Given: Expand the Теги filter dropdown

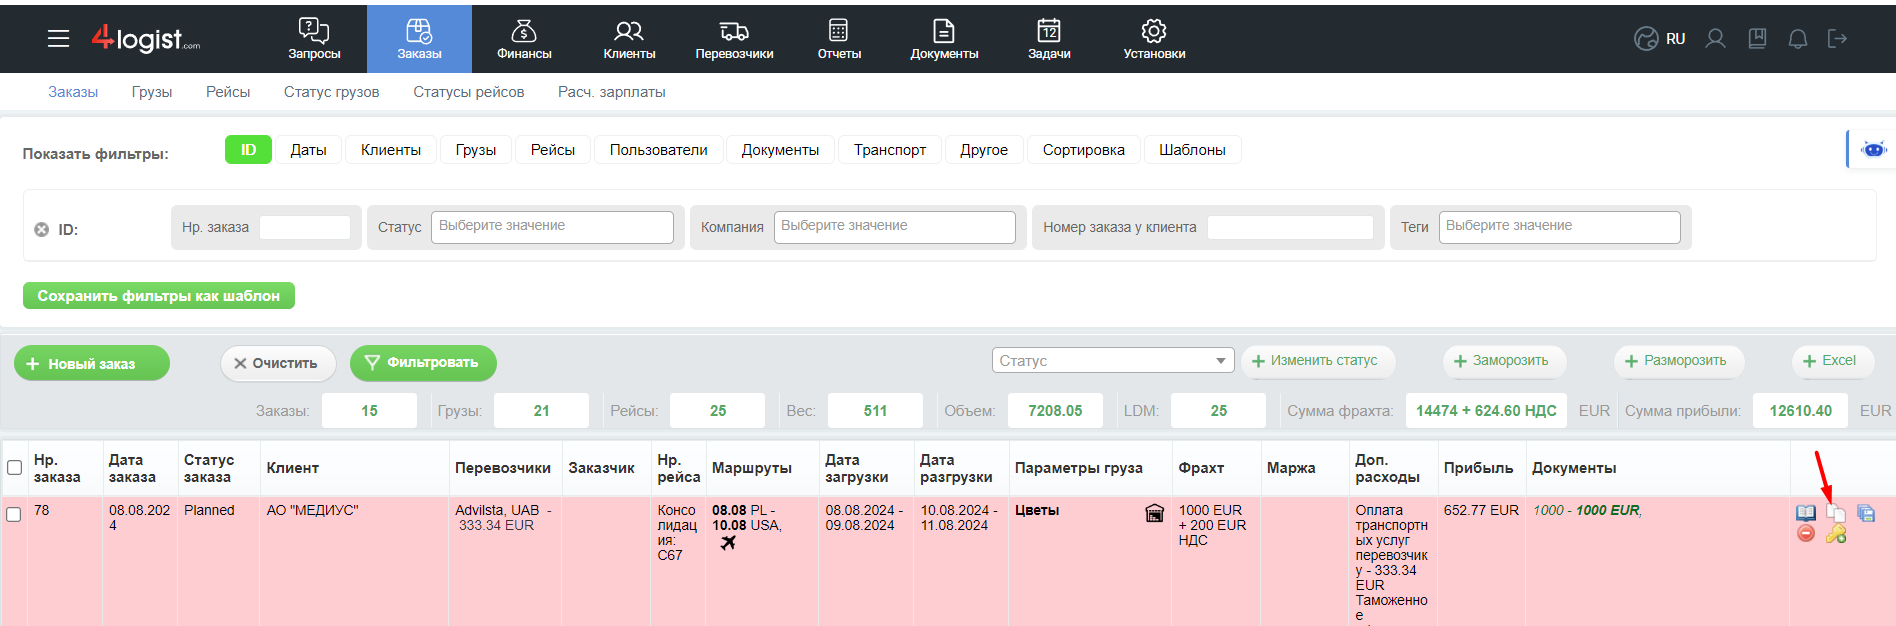Looking at the screenshot, I should (x=1559, y=227).
